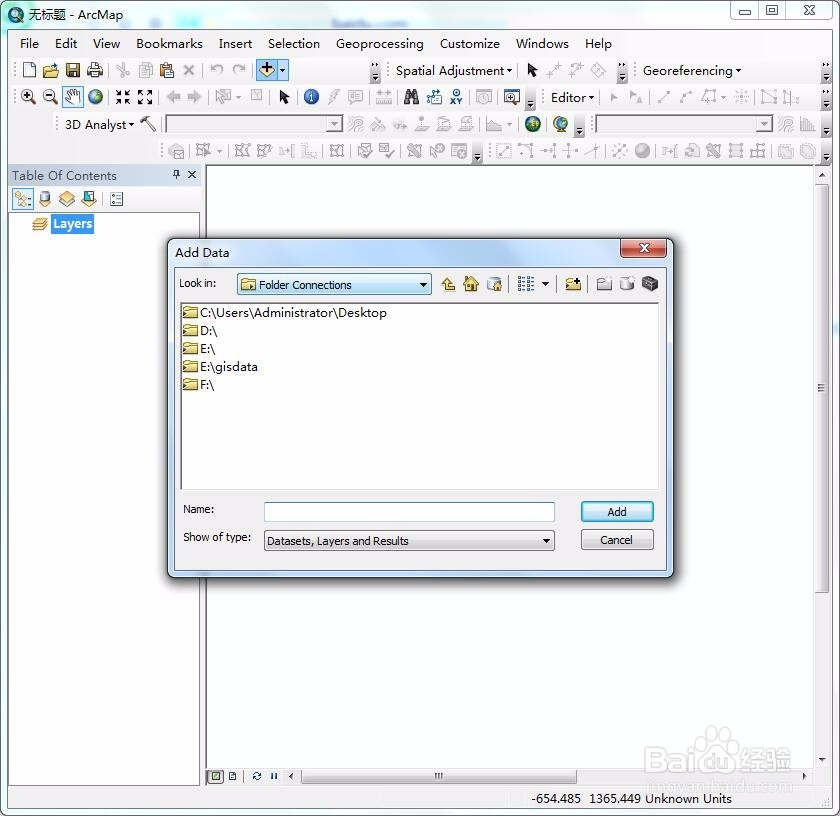The height and width of the screenshot is (816, 840).
Task: Select the D:\ folder connection
Action: [200, 331]
